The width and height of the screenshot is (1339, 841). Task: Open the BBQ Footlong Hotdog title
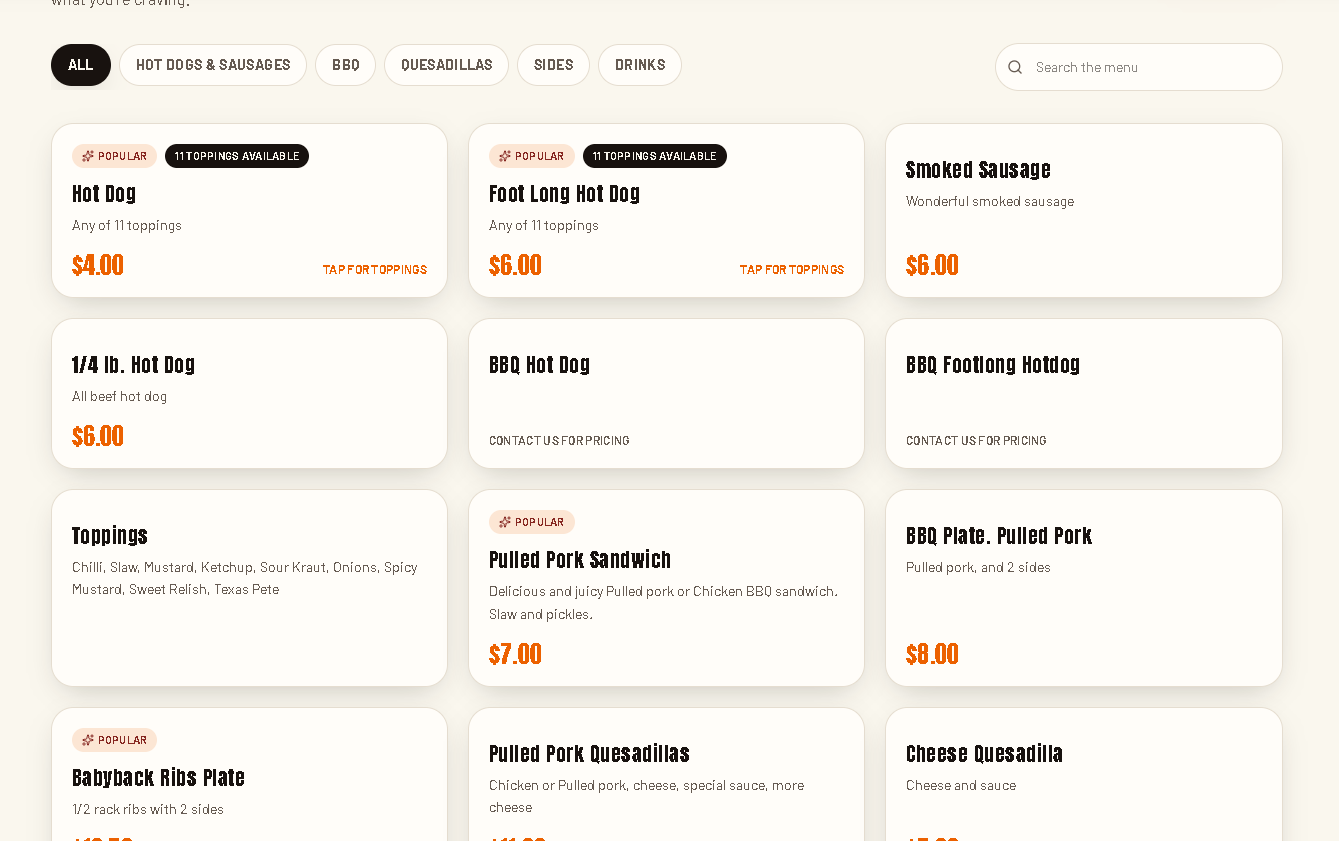993,365
